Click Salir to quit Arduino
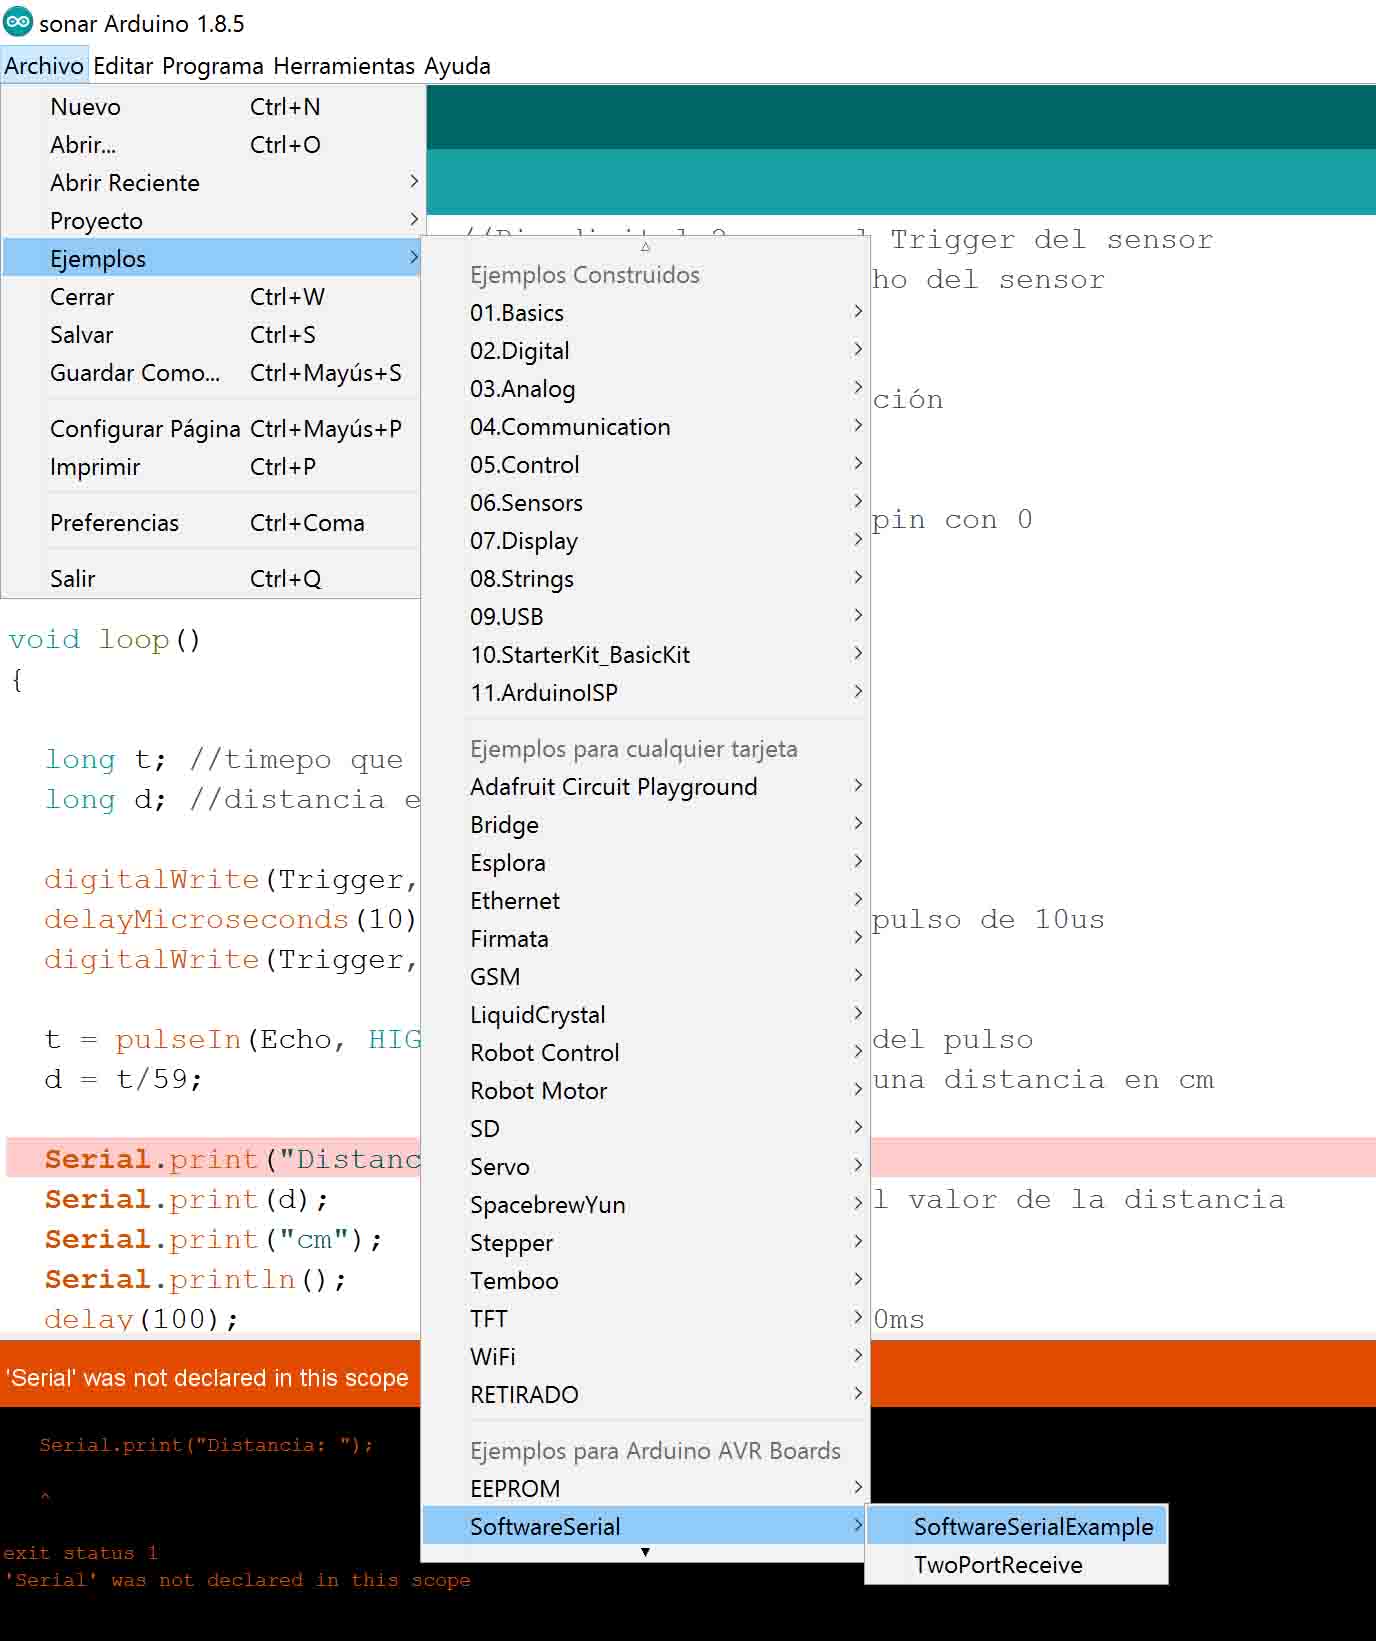This screenshot has width=1376, height=1641. (212, 579)
